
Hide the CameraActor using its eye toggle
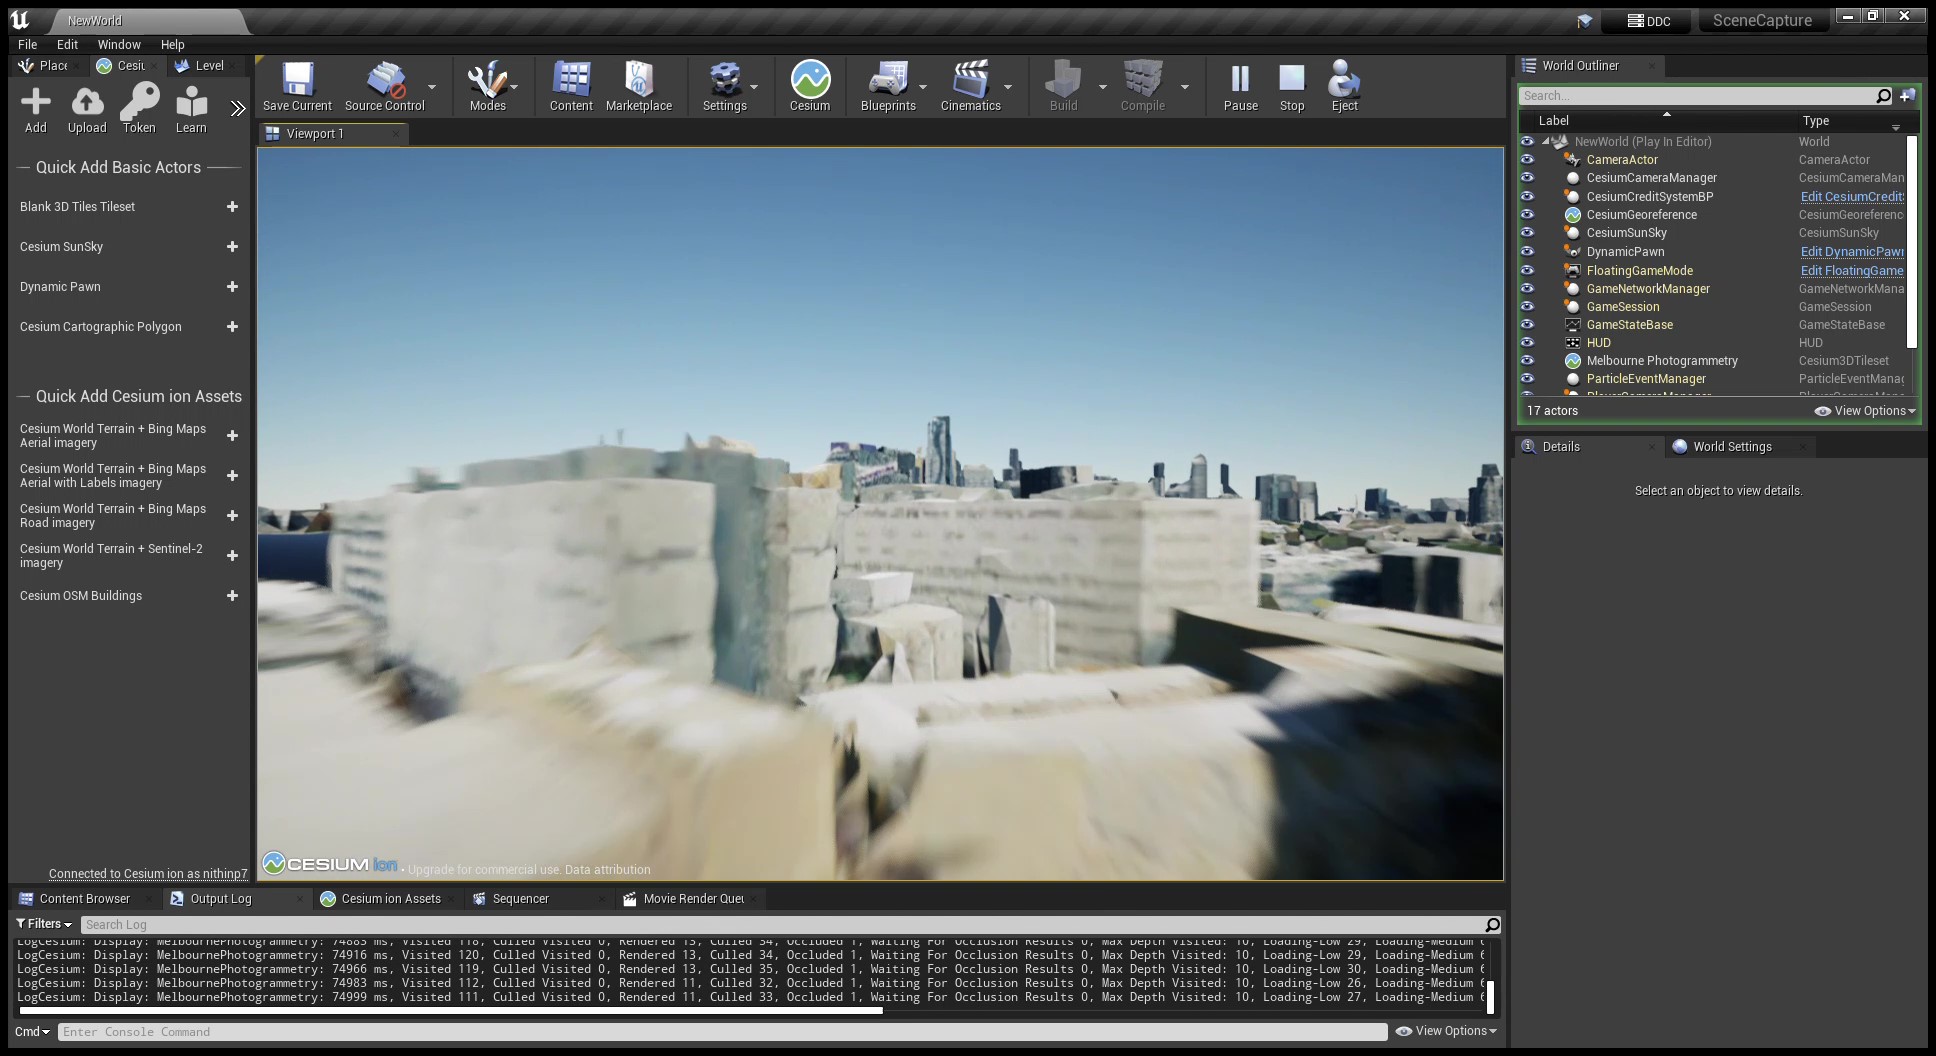pos(1527,159)
